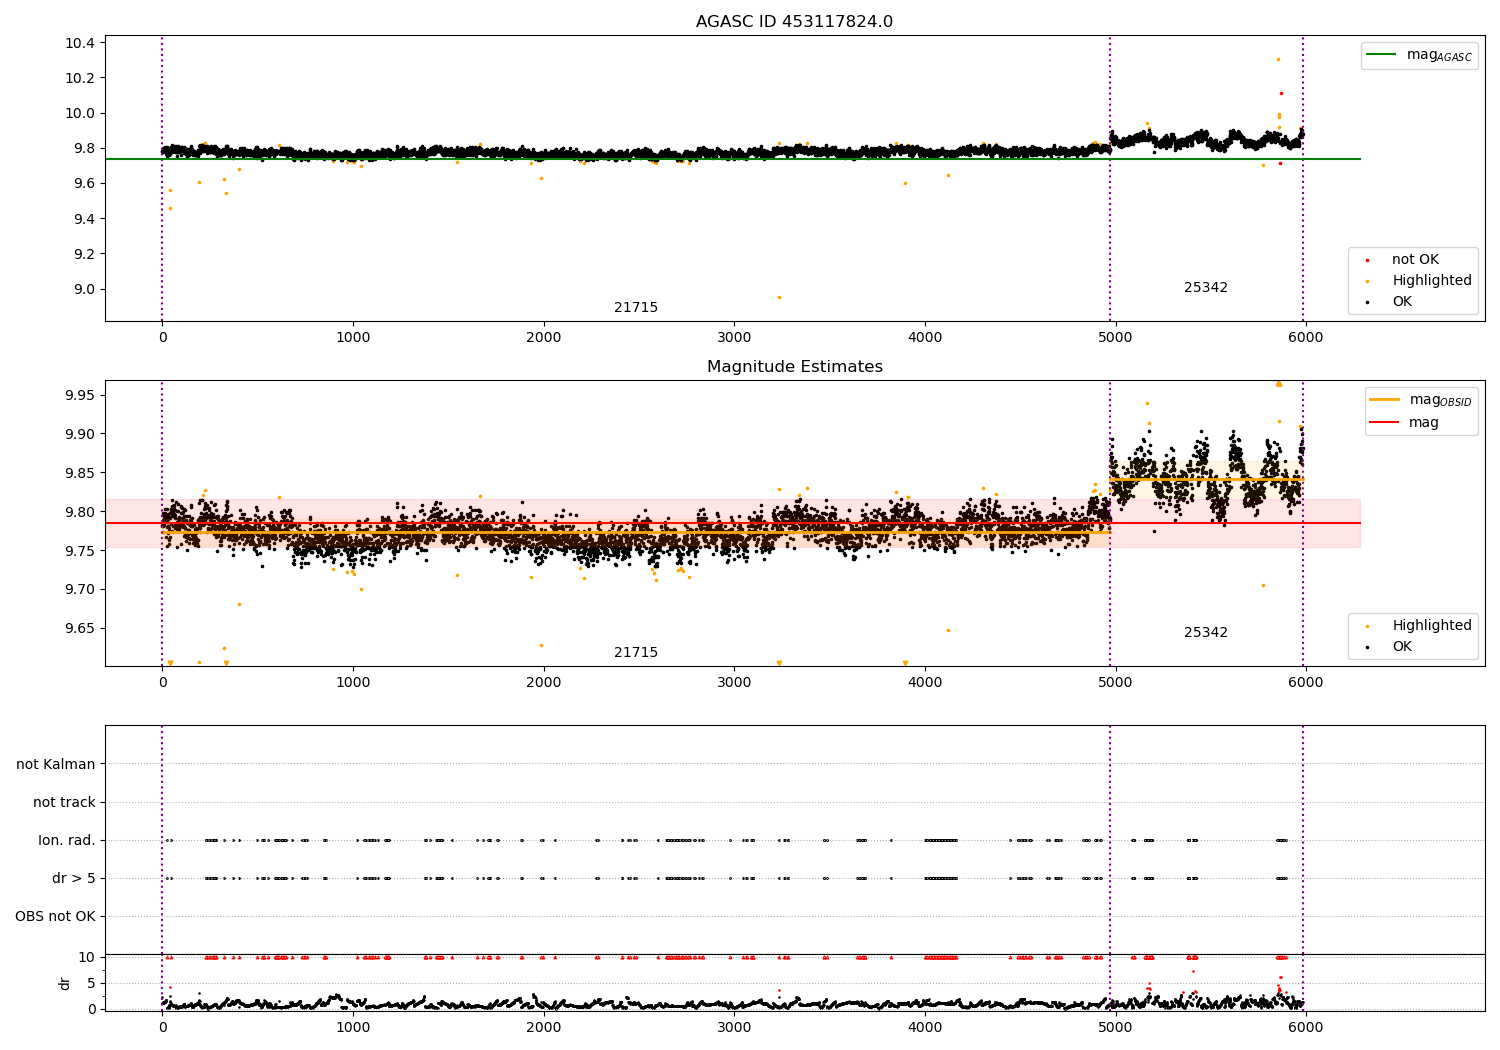Click obsid label '21715' in Magnitude Estimates plot
This screenshot has height=1050, width=1500.
pyautogui.click(x=636, y=653)
